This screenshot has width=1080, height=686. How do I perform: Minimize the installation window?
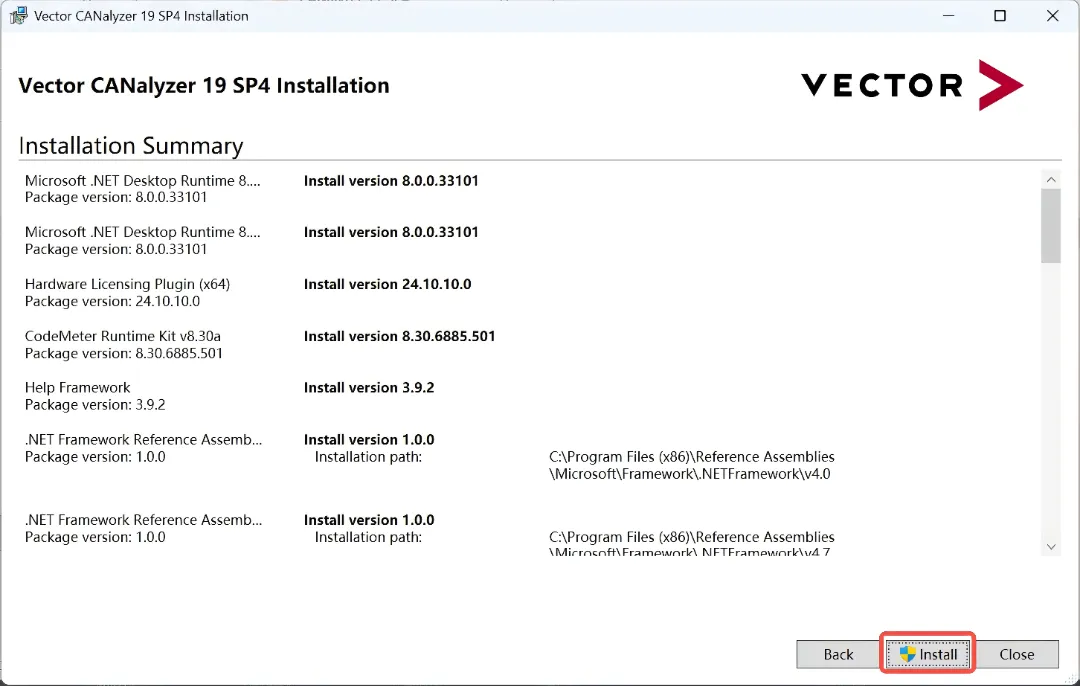point(948,15)
